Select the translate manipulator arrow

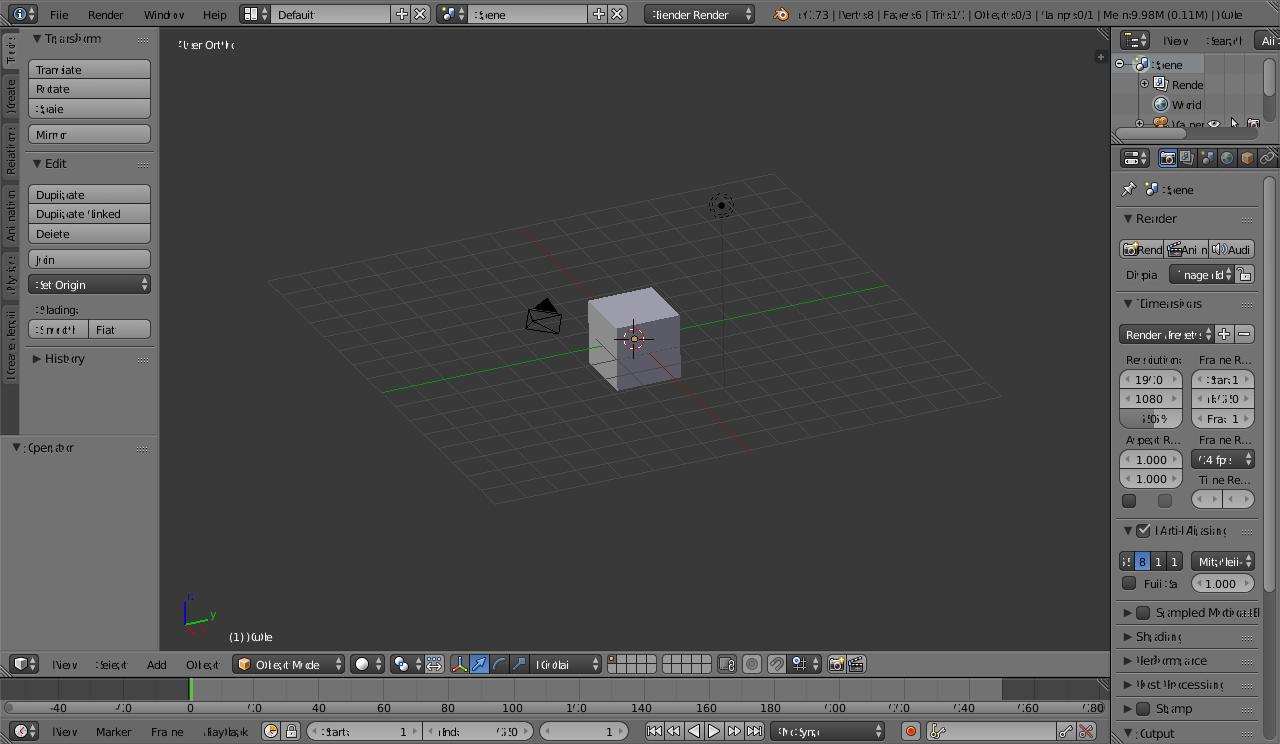tap(479, 664)
